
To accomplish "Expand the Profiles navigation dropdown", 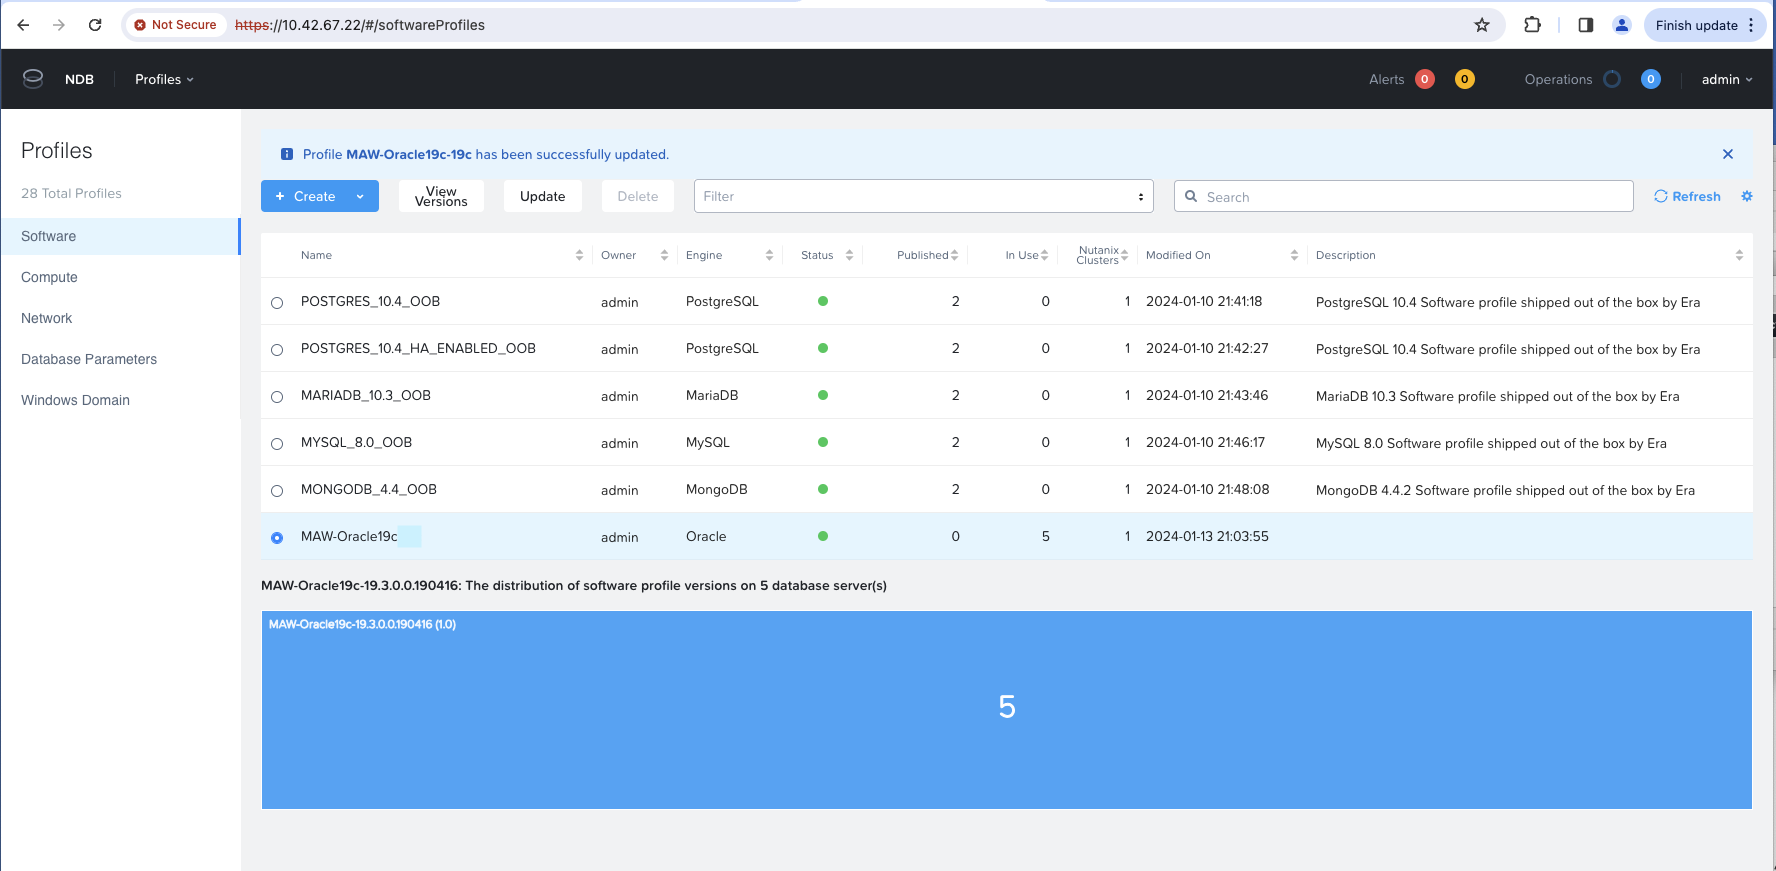I will (x=164, y=79).
